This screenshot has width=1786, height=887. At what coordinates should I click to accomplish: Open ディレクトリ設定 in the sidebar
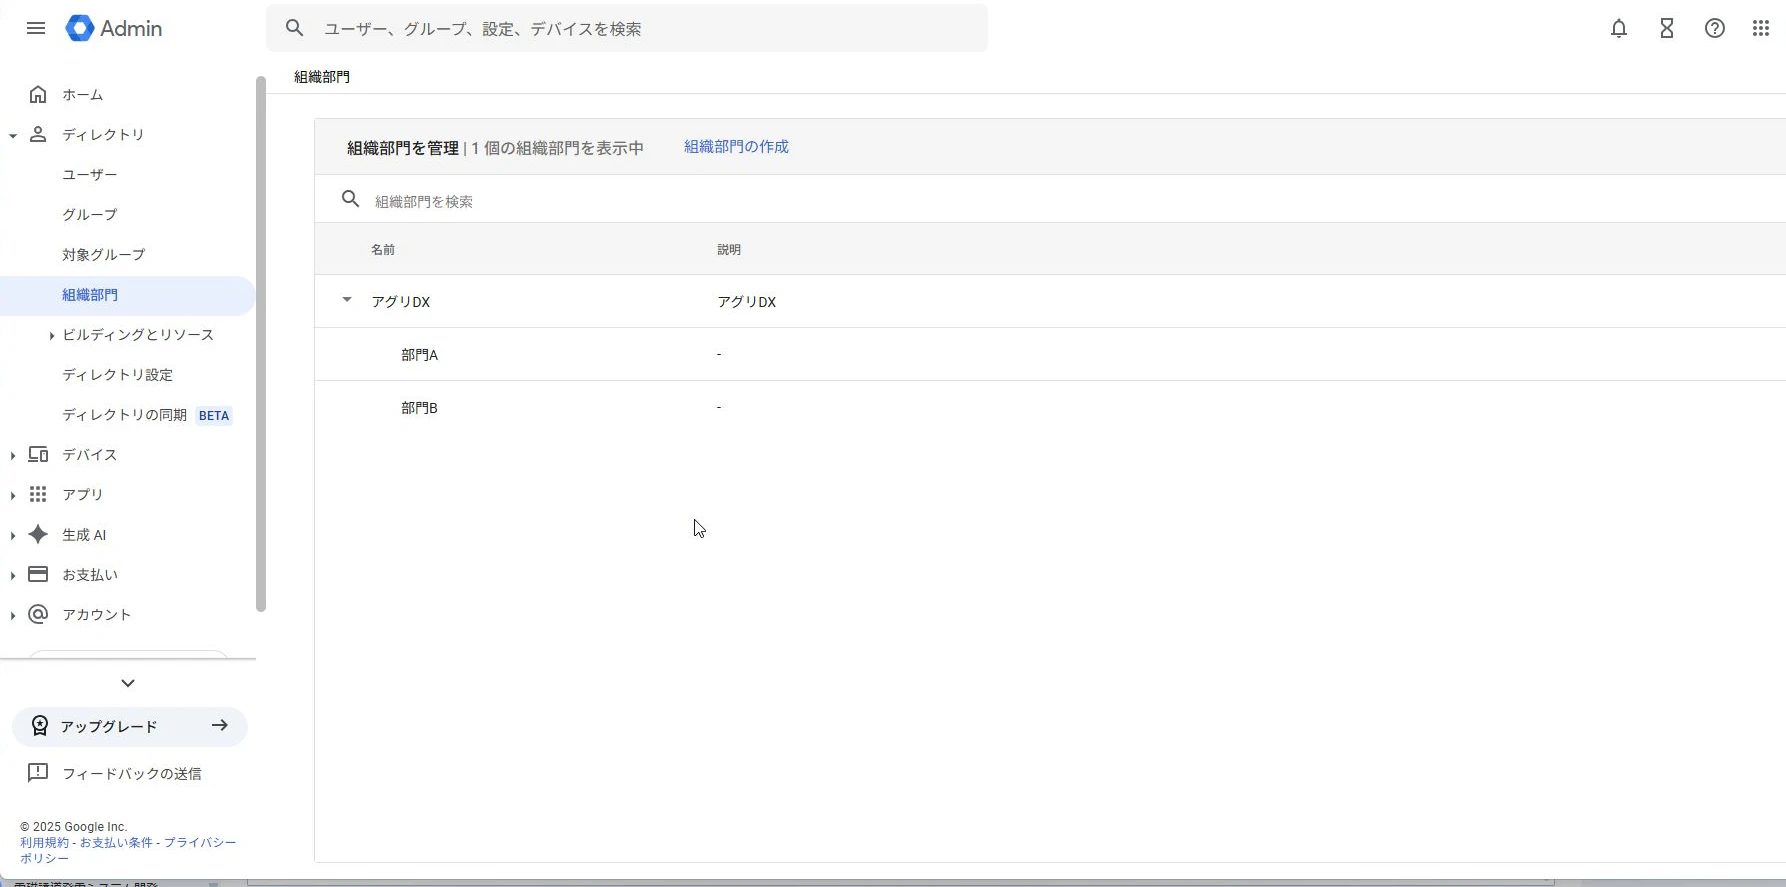tap(118, 375)
